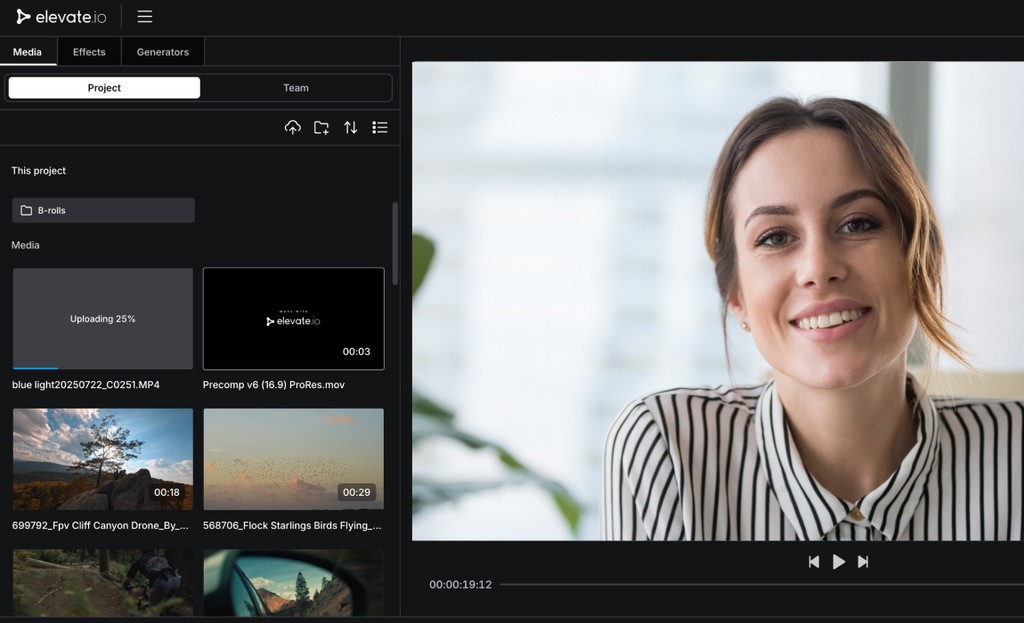Open the hamburger menu icon
Image resolution: width=1024 pixels, height=623 pixels.
click(144, 16)
